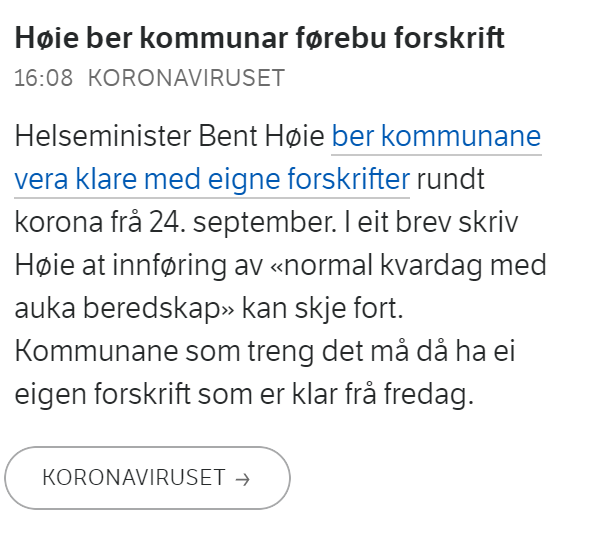This screenshot has height=554, width=600.
Task: Click the word "Helseminister" in the paragraph
Action: click(103, 136)
